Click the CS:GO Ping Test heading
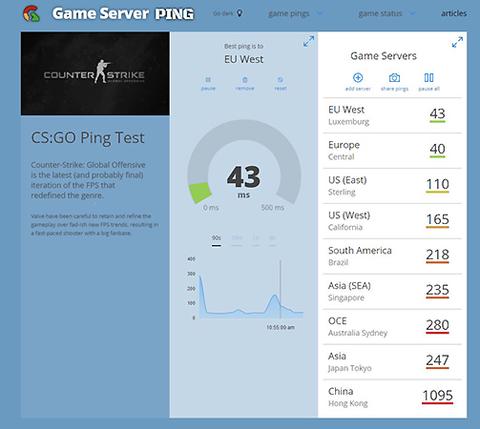Screen dimensions: 480x429 88,138
